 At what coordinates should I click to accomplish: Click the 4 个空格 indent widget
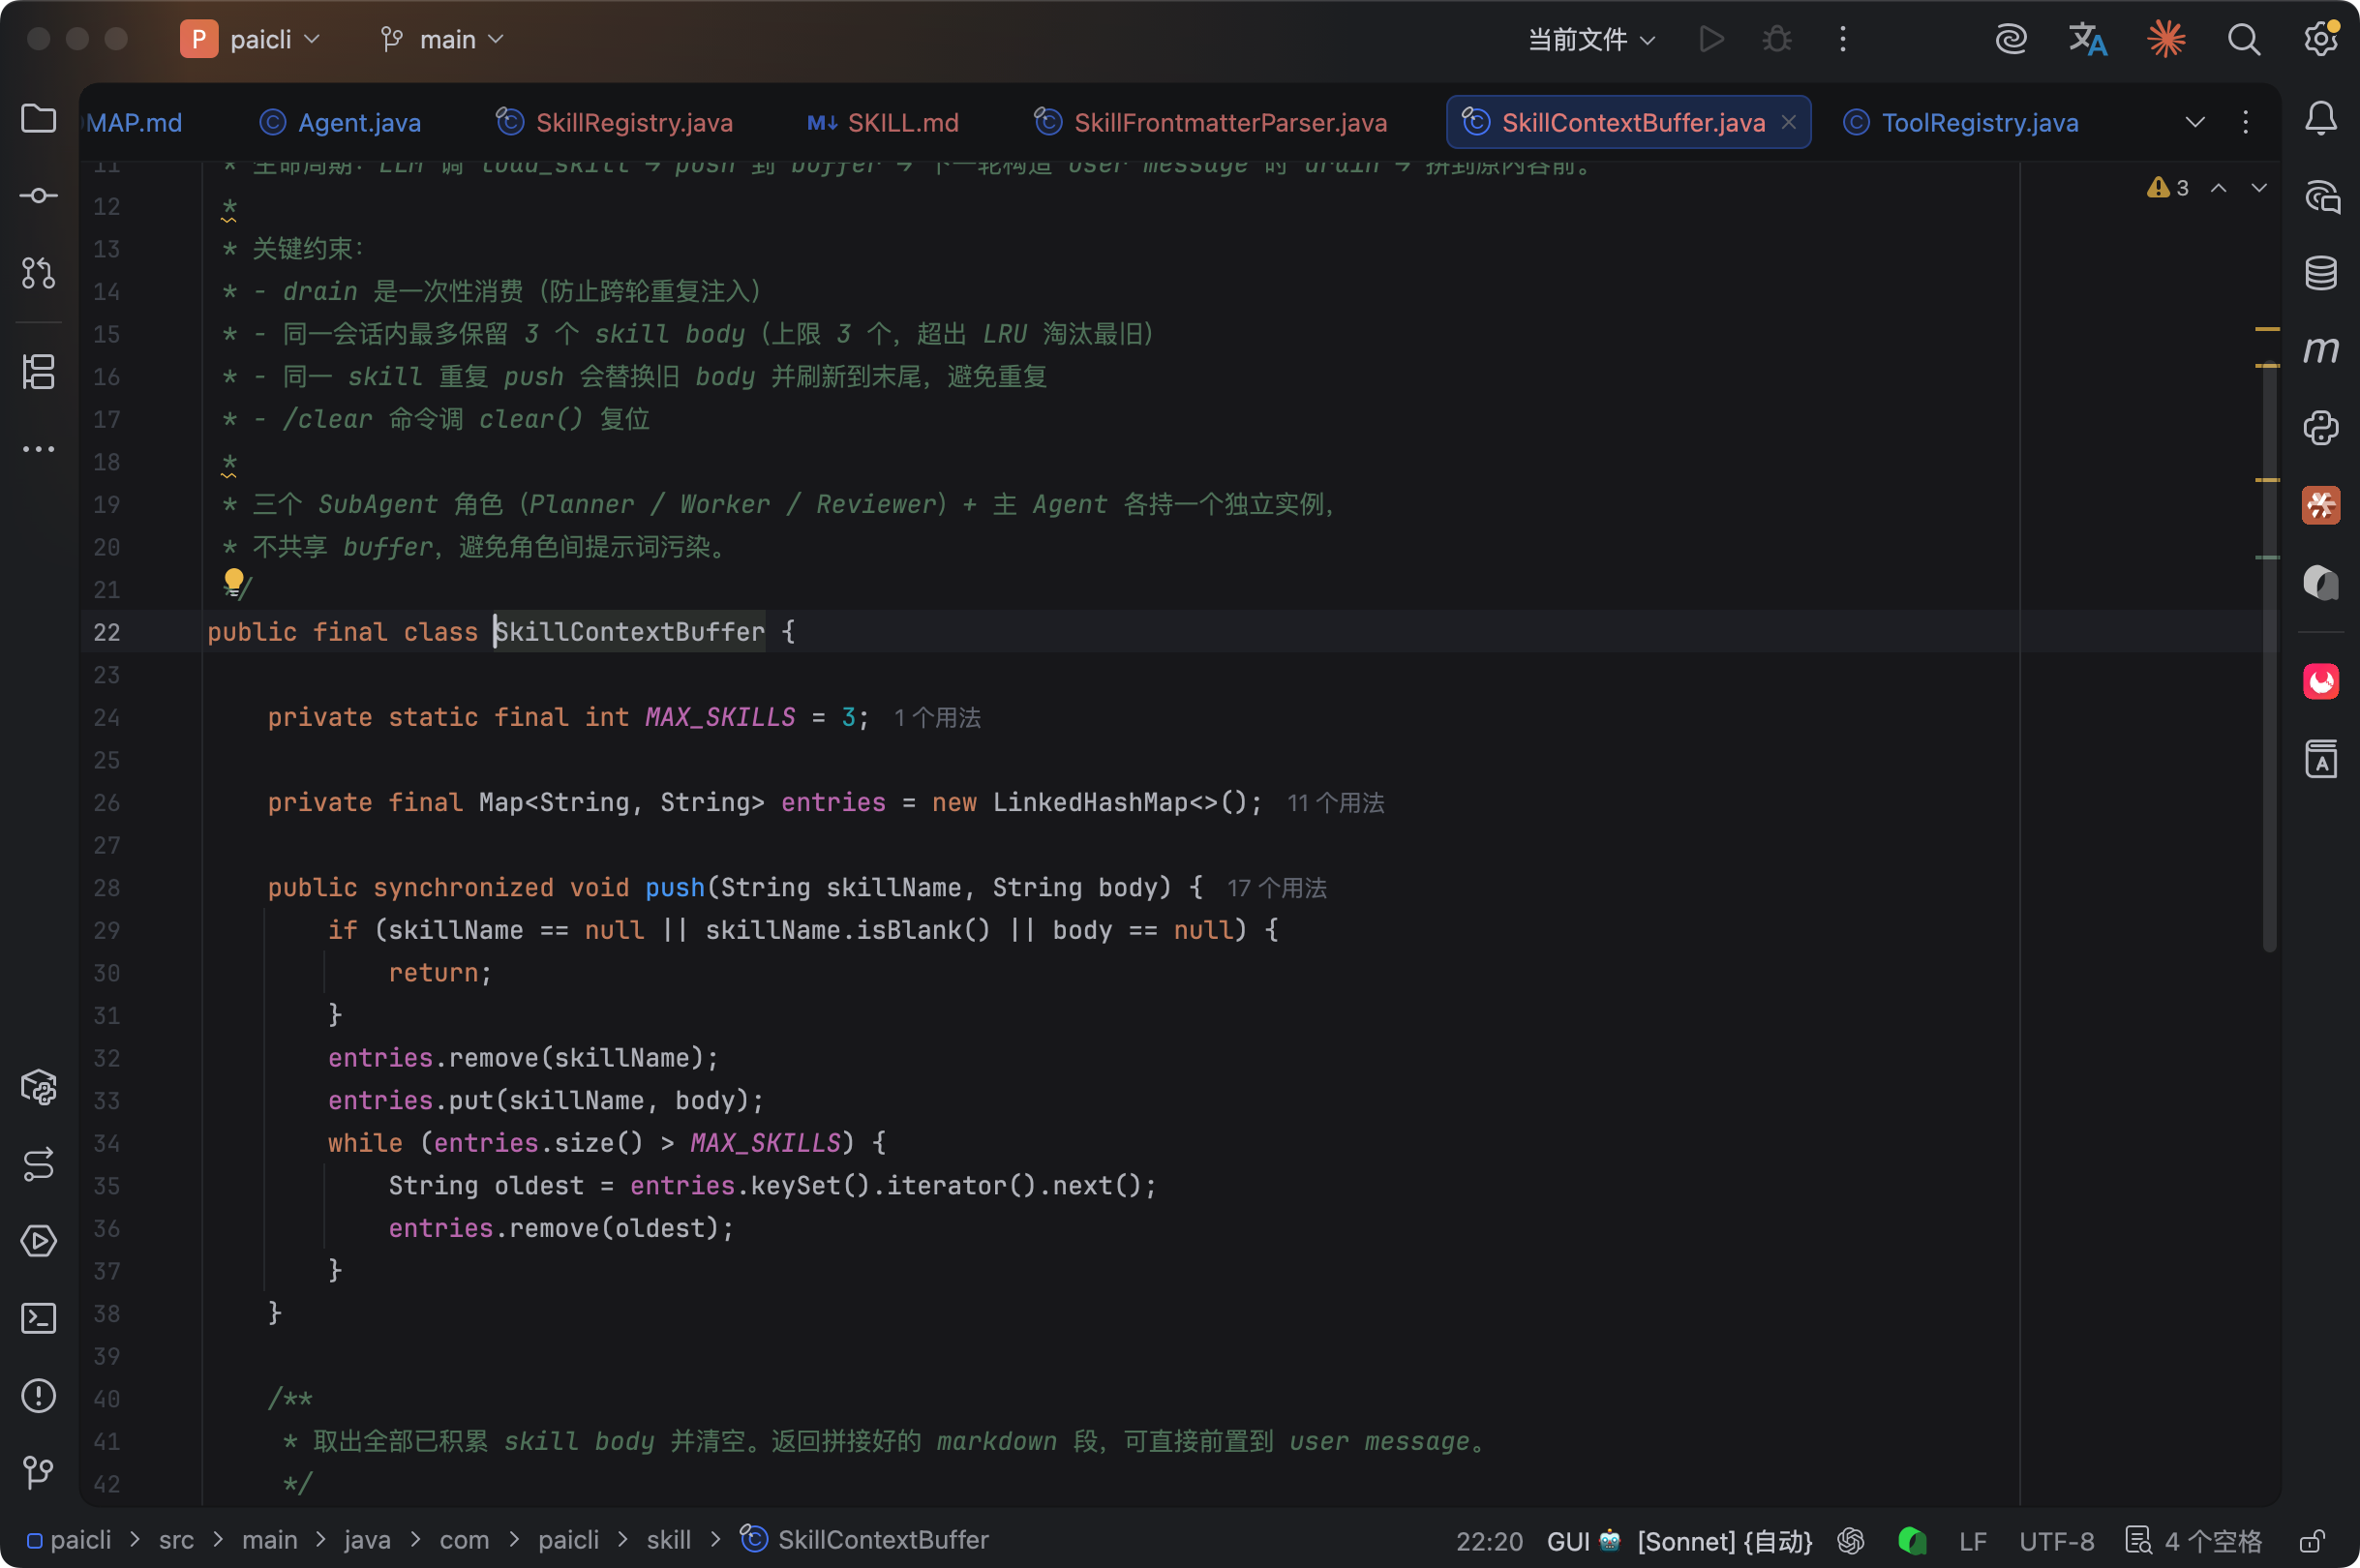2194,1541
